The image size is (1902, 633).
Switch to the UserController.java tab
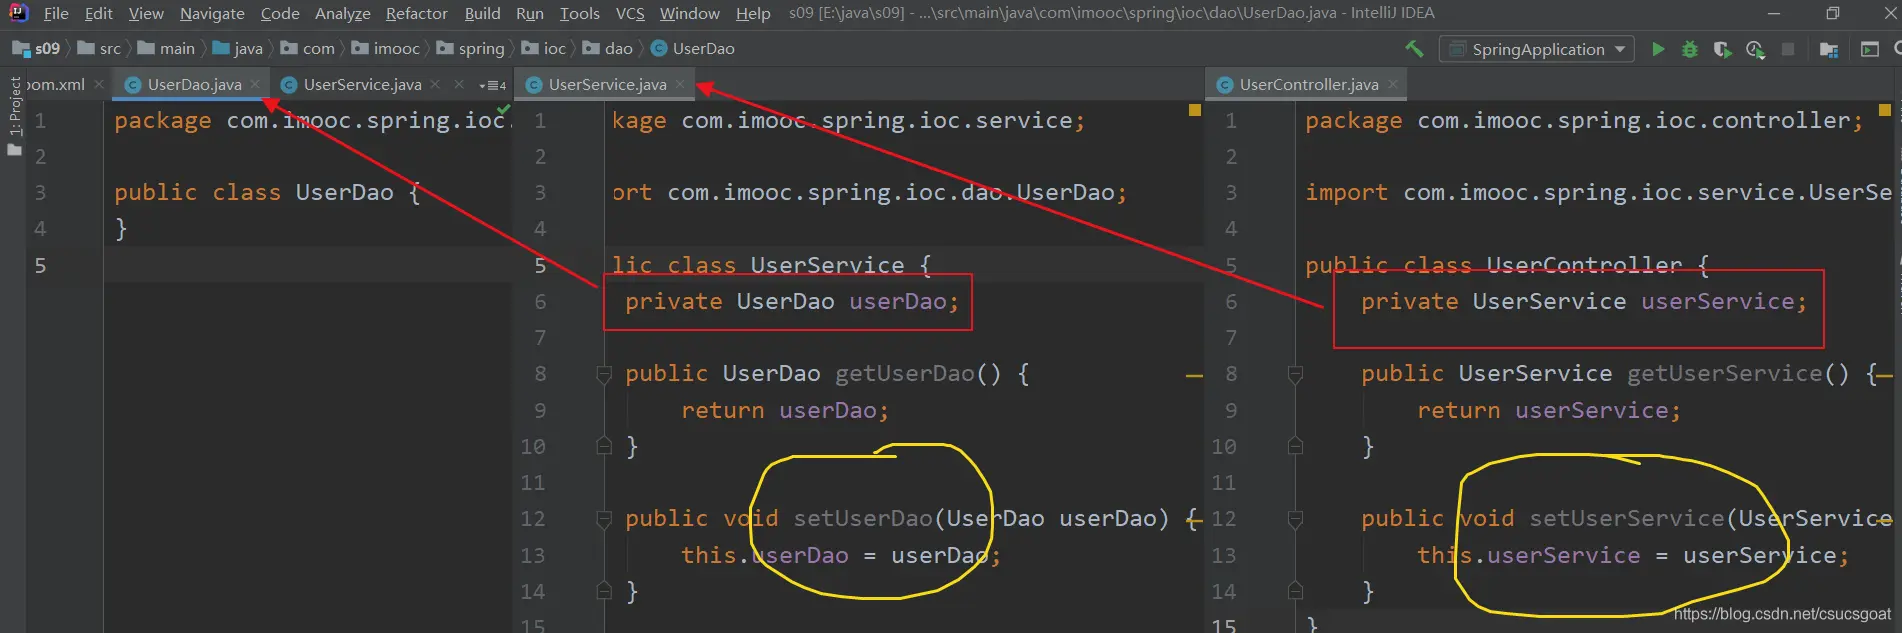click(1308, 85)
